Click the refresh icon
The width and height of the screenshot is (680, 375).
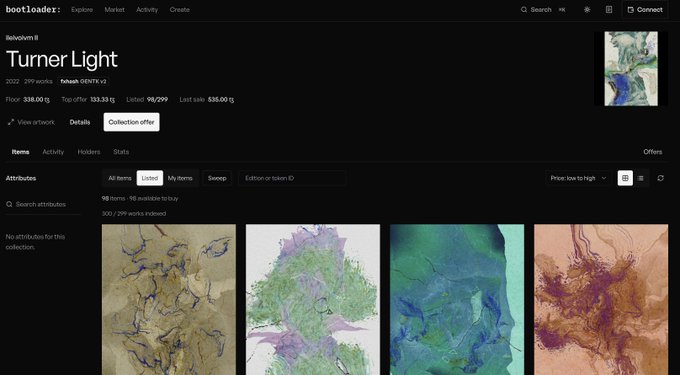pyautogui.click(x=660, y=178)
